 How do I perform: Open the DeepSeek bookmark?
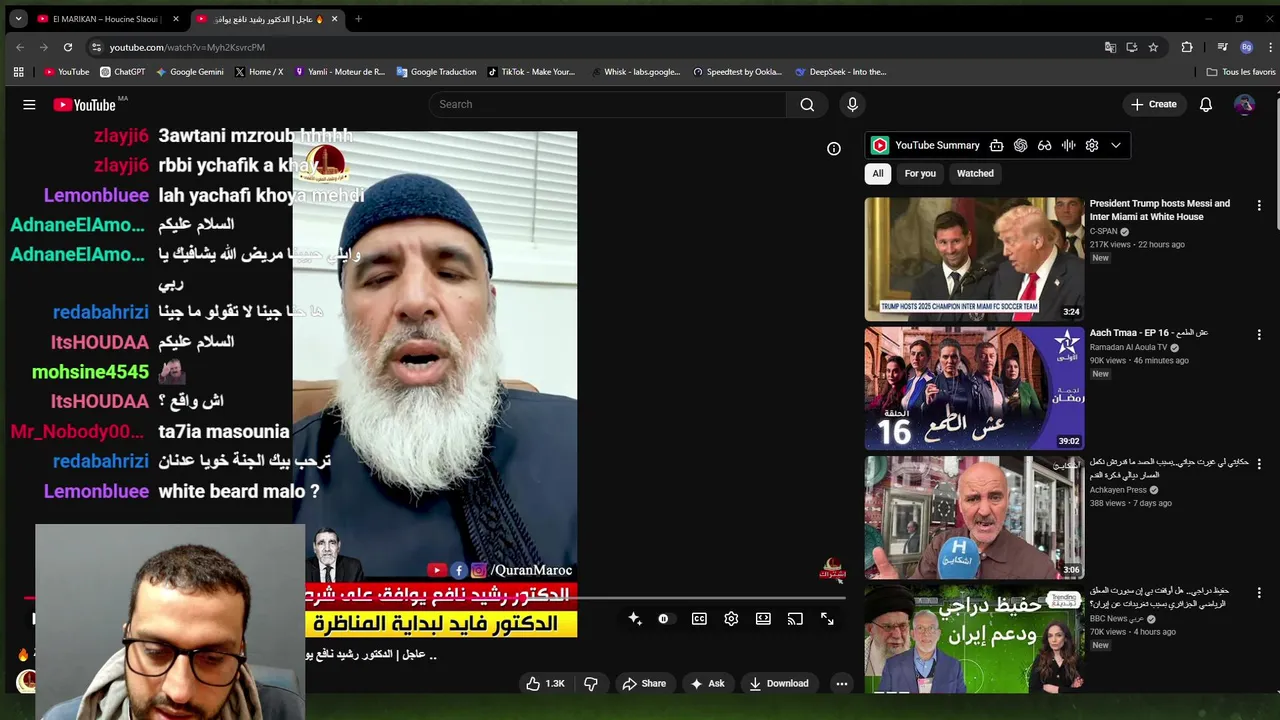pyautogui.click(x=840, y=72)
